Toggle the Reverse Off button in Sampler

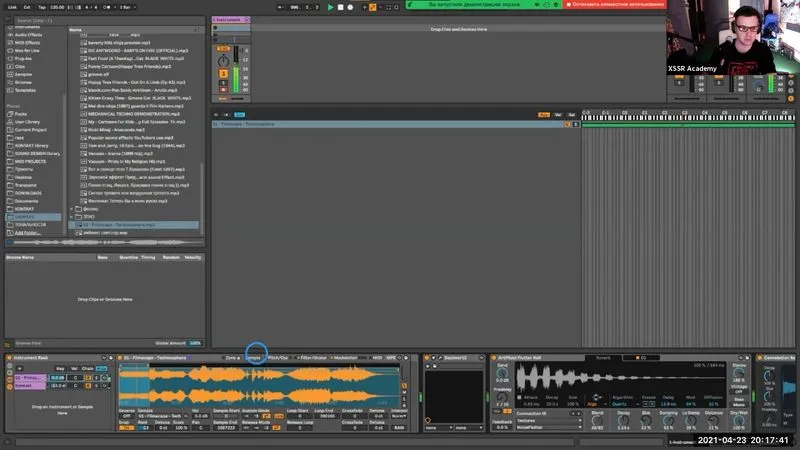[x=127, y=416]
